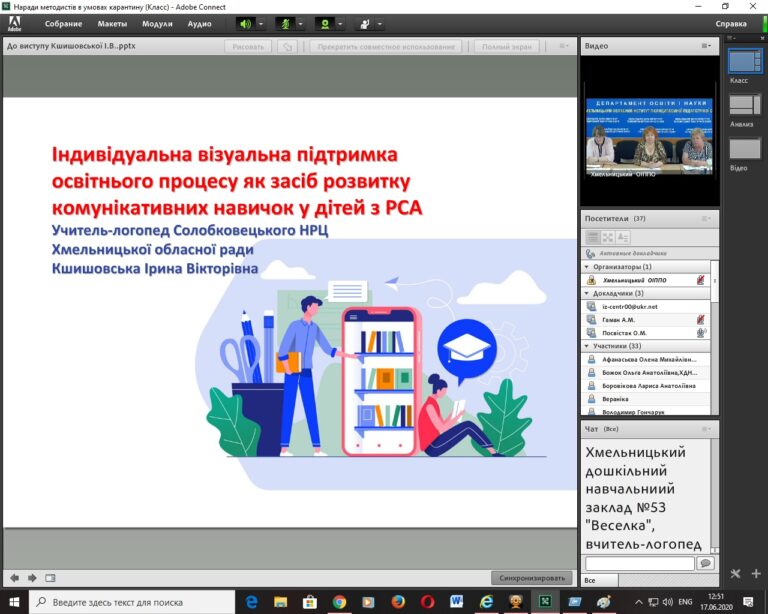768x614 pixels.
Task: Open Video pod options menu icon
Action: [x=706, y=46]
